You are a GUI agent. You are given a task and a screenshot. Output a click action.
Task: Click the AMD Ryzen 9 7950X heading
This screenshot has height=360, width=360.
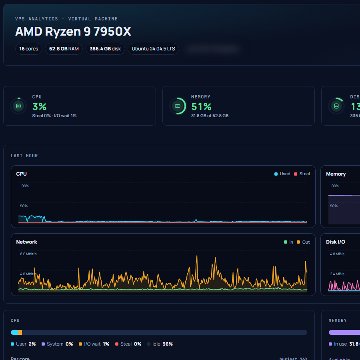tap(73, 32)
